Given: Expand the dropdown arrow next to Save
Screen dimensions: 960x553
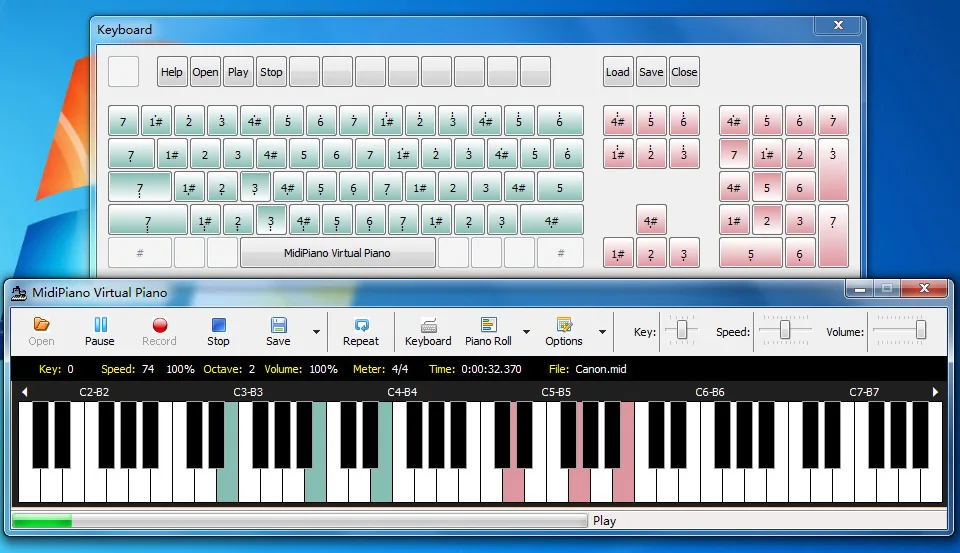Looking at the screenshot, I should (317, 332).
